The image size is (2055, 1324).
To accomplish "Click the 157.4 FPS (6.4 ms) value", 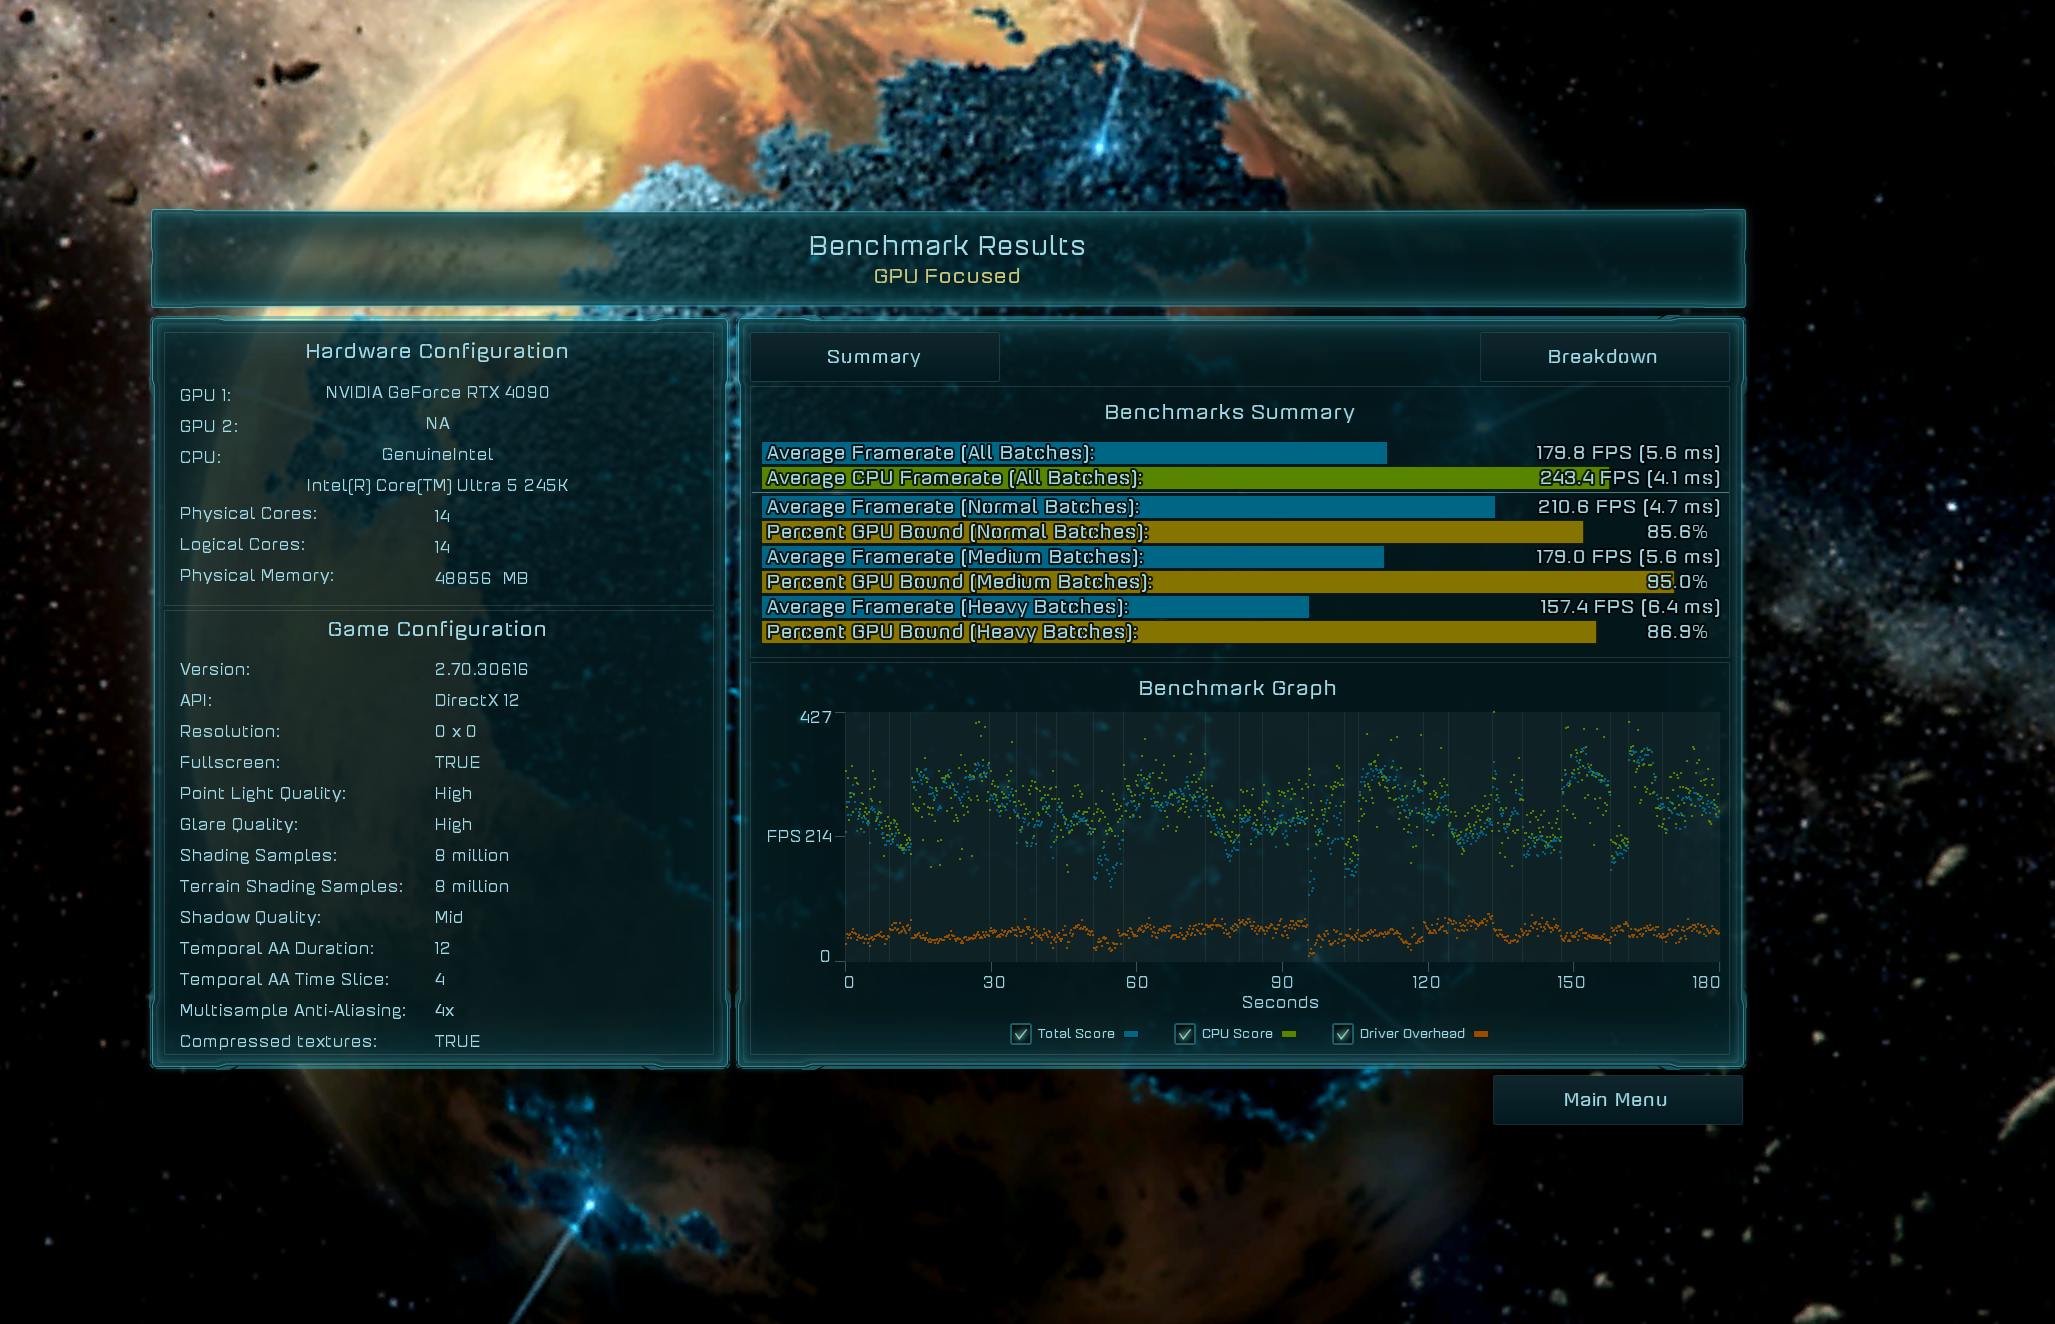I will pos(1630,607).
